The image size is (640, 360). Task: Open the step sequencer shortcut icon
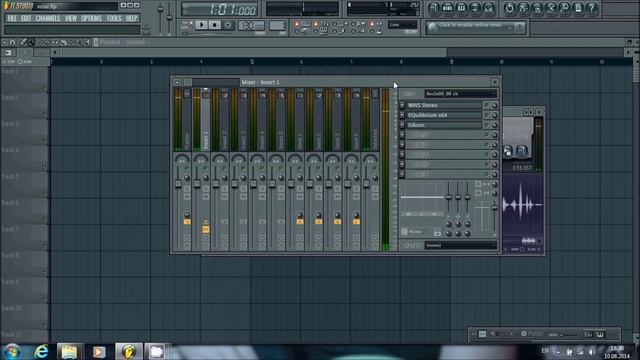tap(447, 8)
